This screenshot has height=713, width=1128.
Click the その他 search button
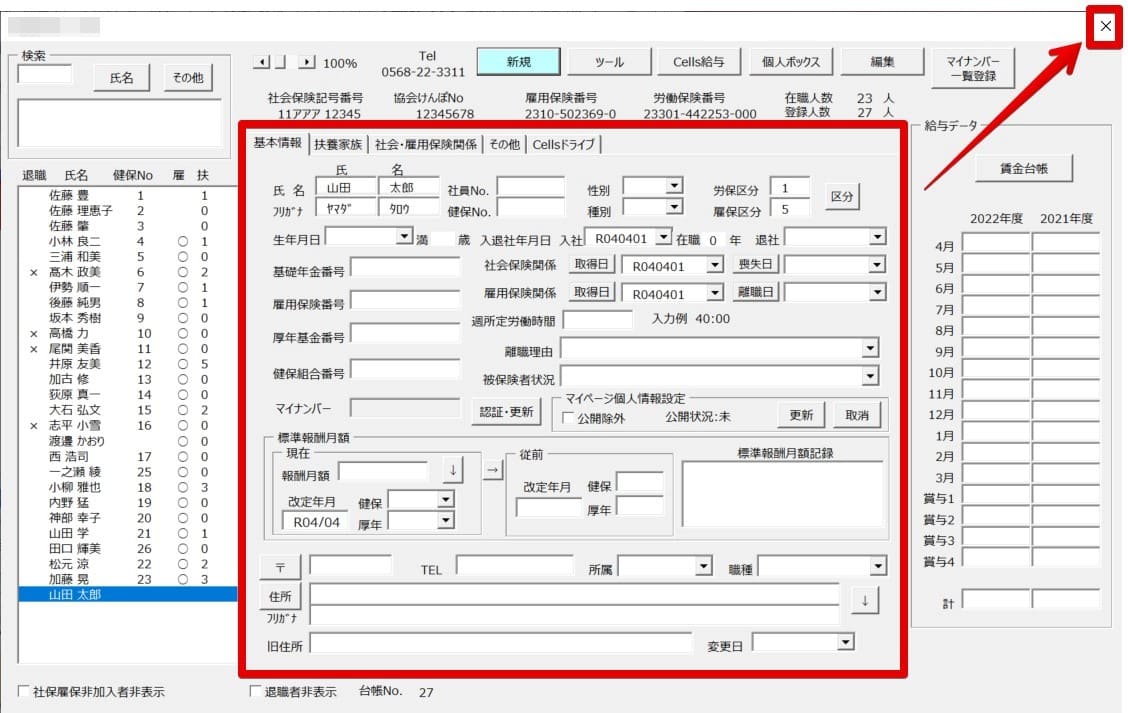(188, 78)
